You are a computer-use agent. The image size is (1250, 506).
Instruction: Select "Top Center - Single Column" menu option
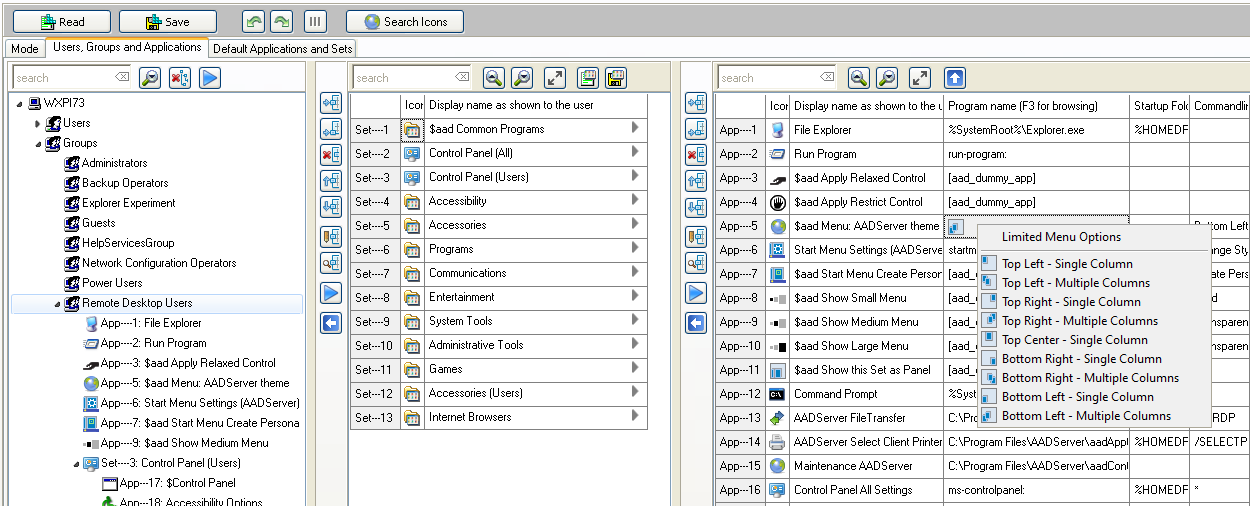(x=1074, y=340)
